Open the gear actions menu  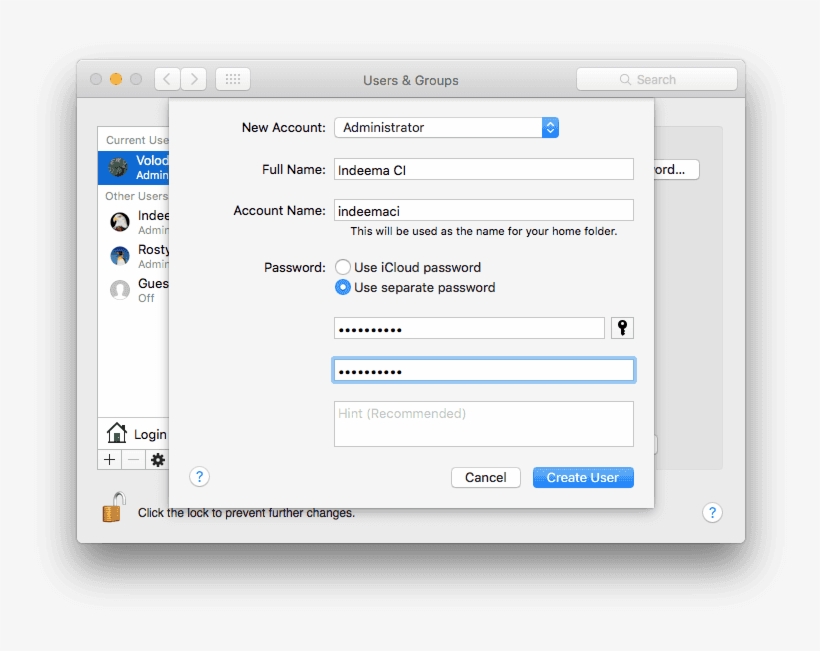(157, 460)
